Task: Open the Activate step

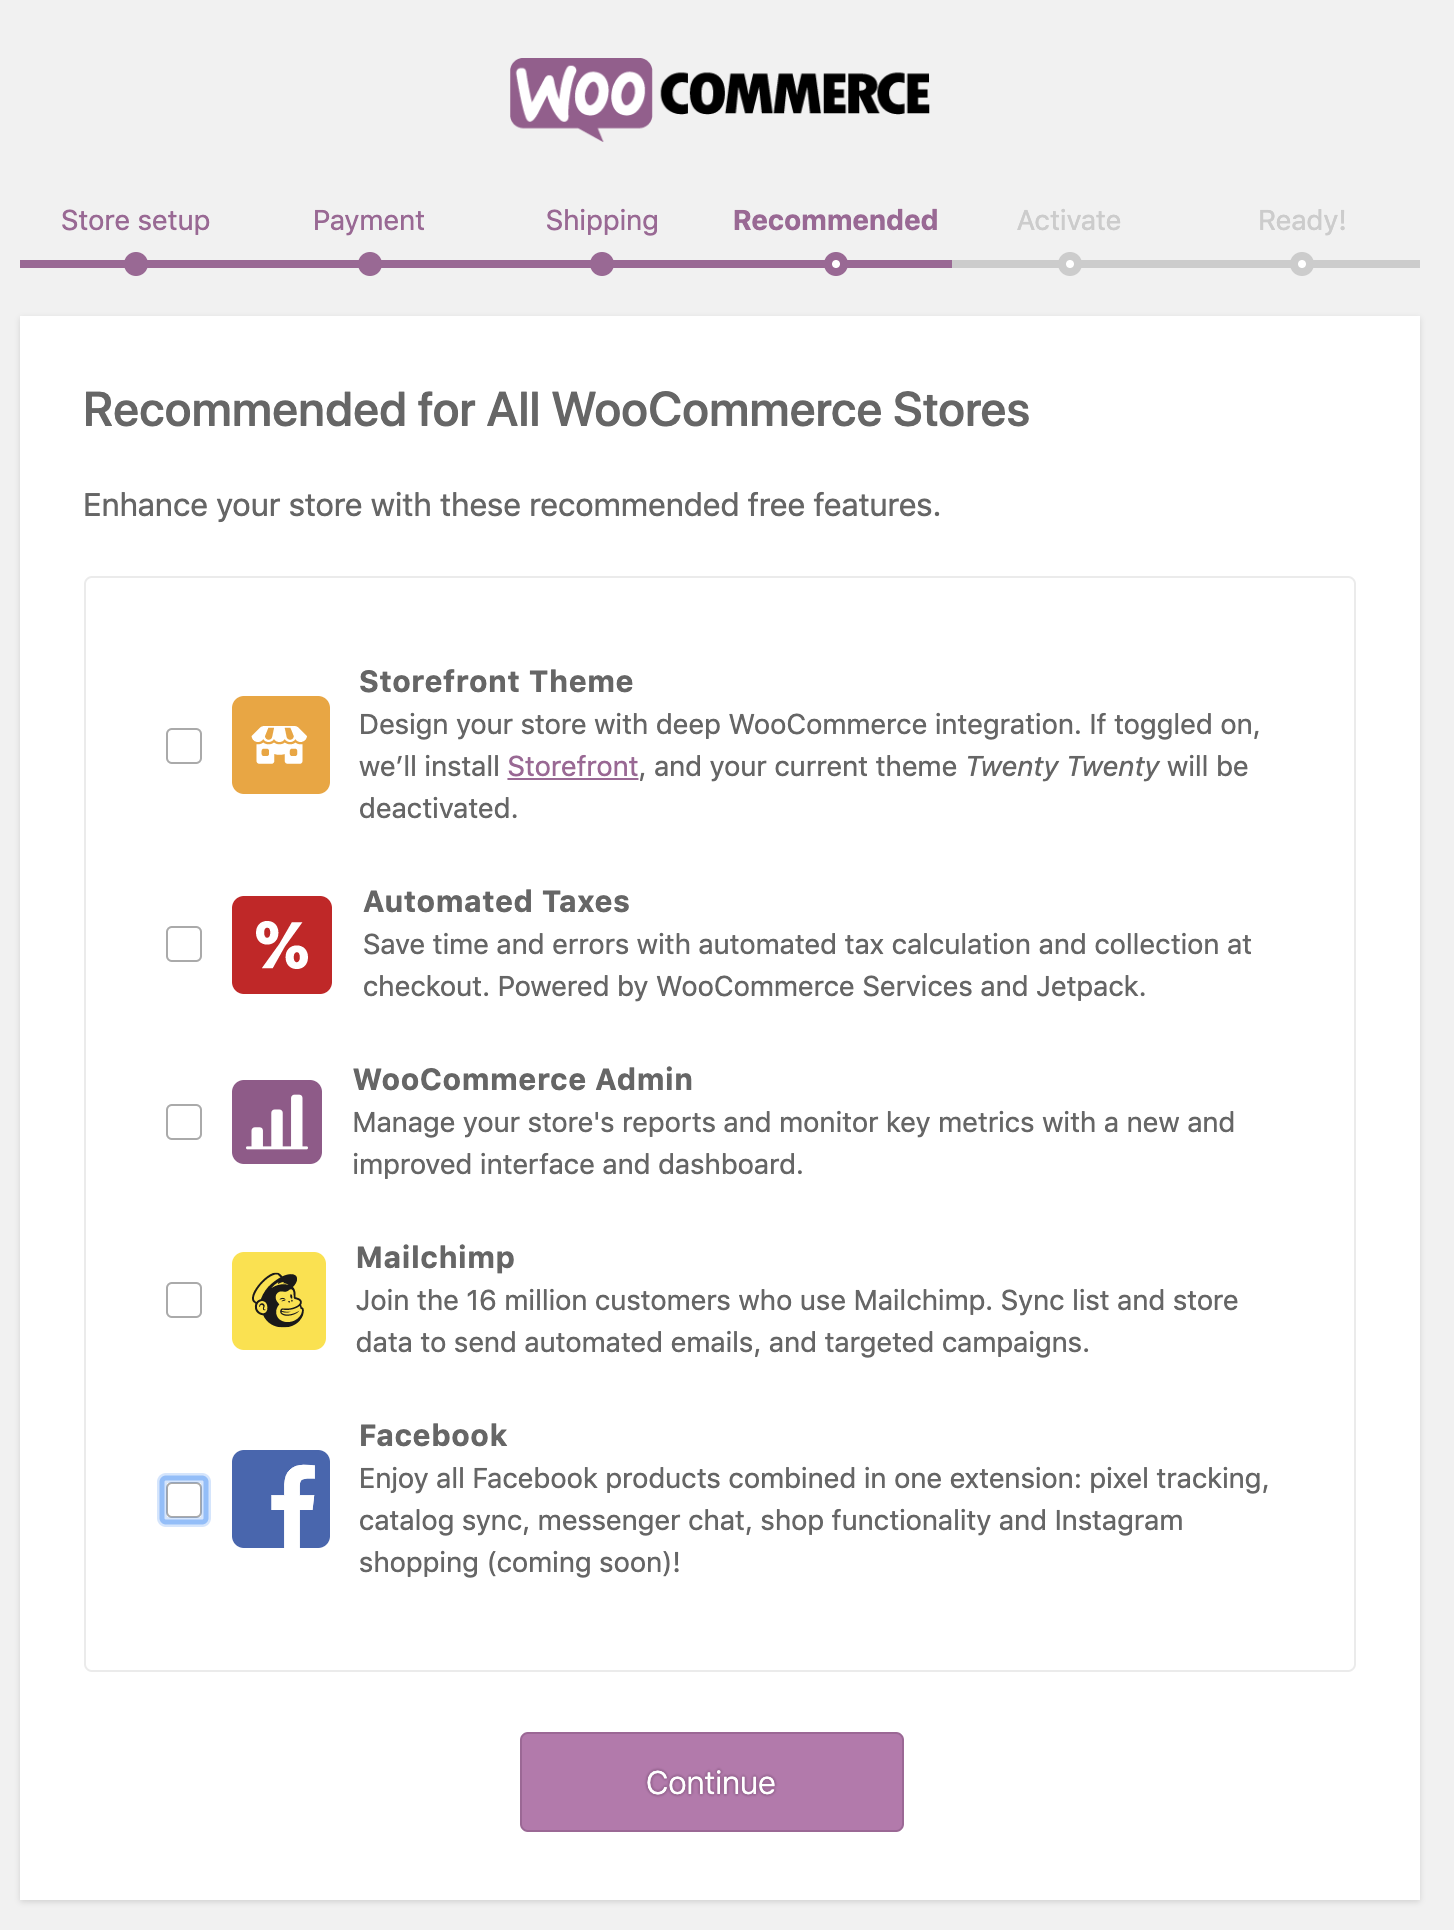Action: pyautogui.click(x=1068, y=220)
